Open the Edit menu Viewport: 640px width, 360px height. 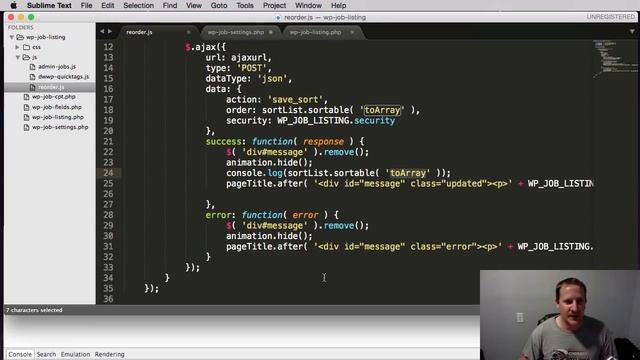pyautogui.click(x=108, y=5)
